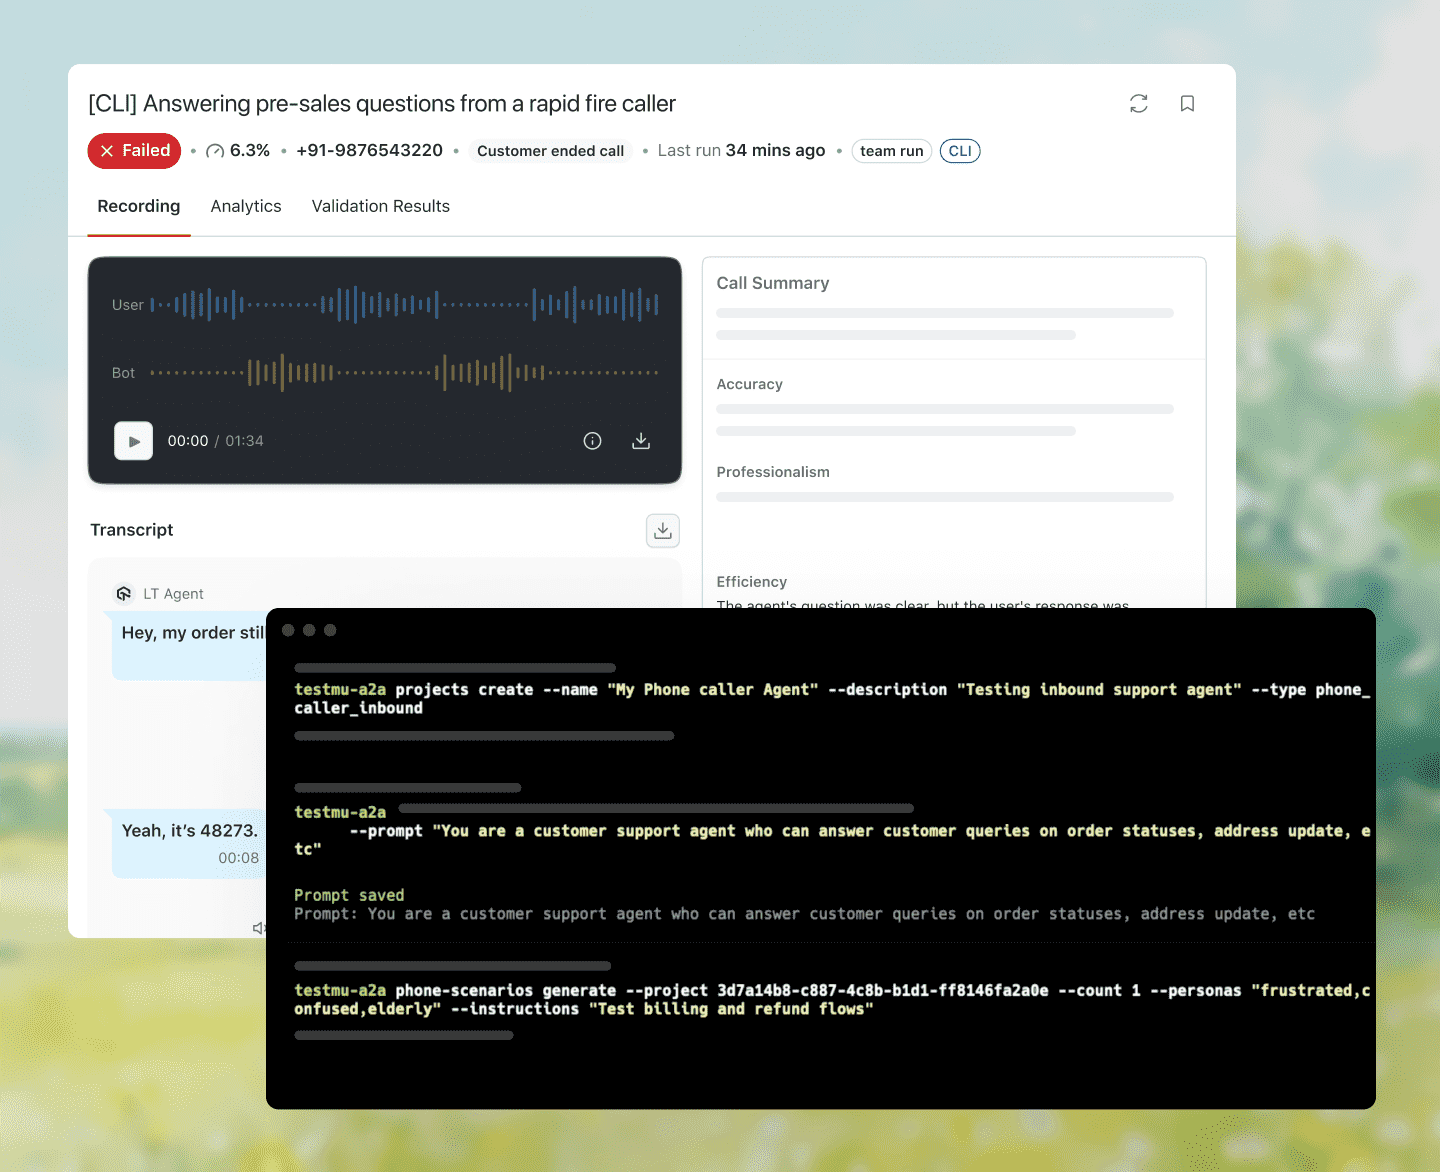This screenshot has height=1172, width=1440.
Task: Open the Validation Results tab
Action: point(380,206)
